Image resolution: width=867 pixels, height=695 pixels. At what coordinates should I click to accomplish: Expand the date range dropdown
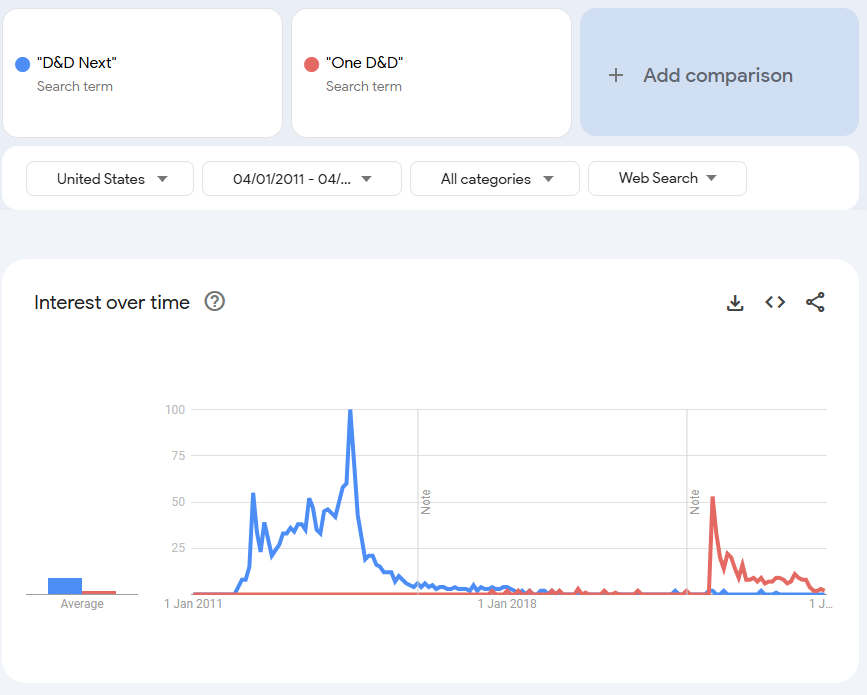[x=301, y=179]
